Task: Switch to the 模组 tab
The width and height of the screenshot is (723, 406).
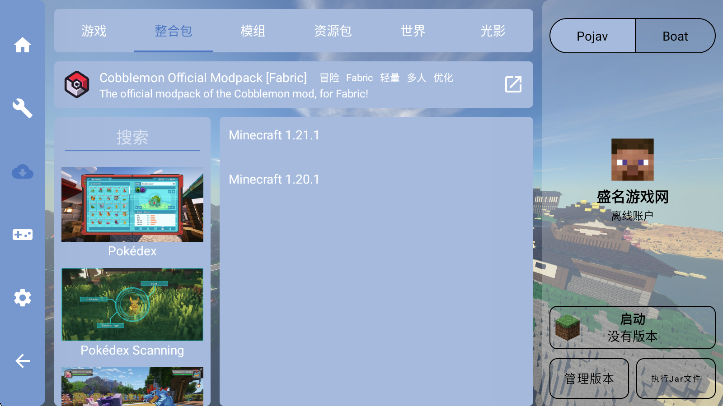Action: [x=253, y=31]
